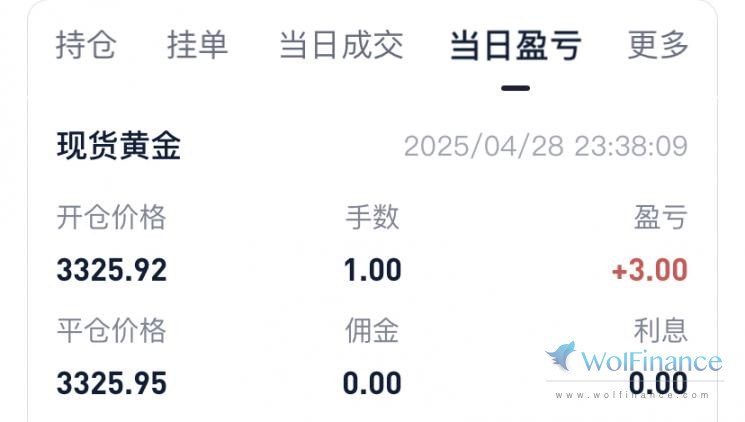
Task: Switch to the 持仓 tab
Action: (86, 45)
